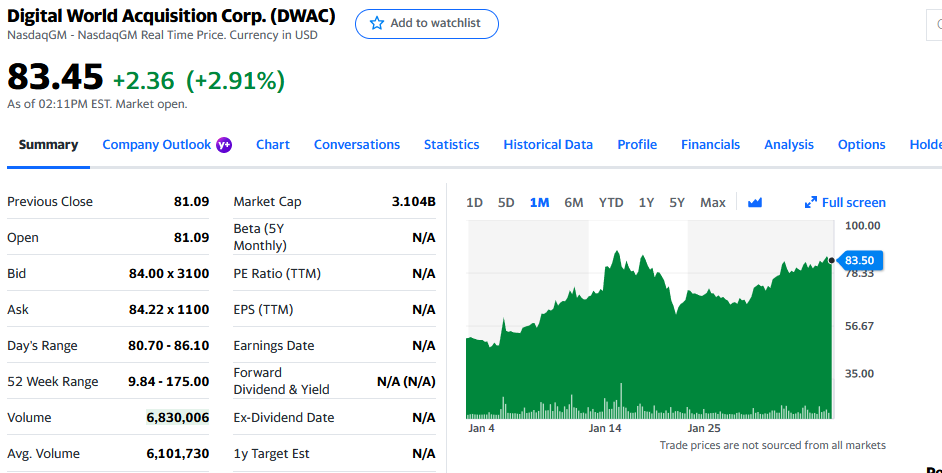Click the Bid value 84.00 x 3100
Image resolution: width=942 pixels, height=473 pixels.
tap(169, 273)
